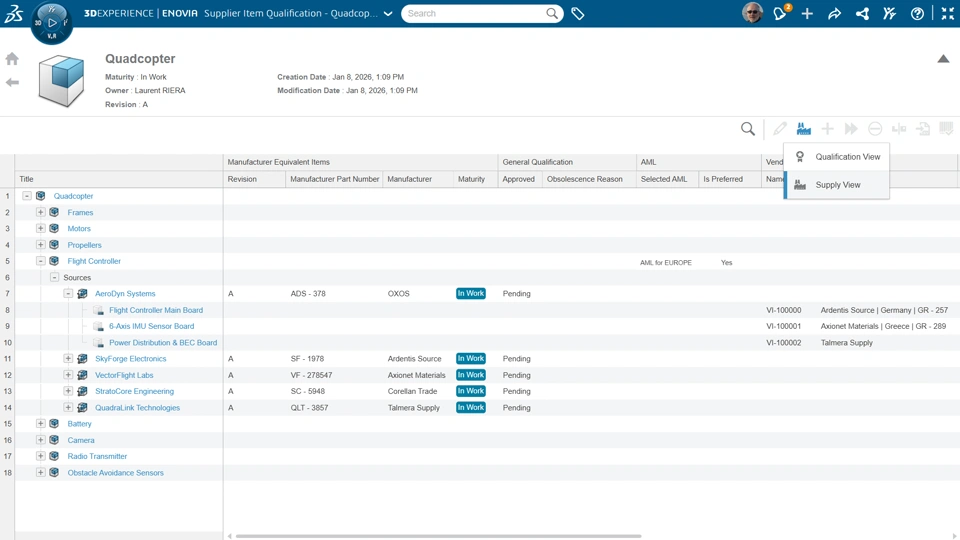Open the user profile avatar
960x540 pixels.
tap(752, 13)
